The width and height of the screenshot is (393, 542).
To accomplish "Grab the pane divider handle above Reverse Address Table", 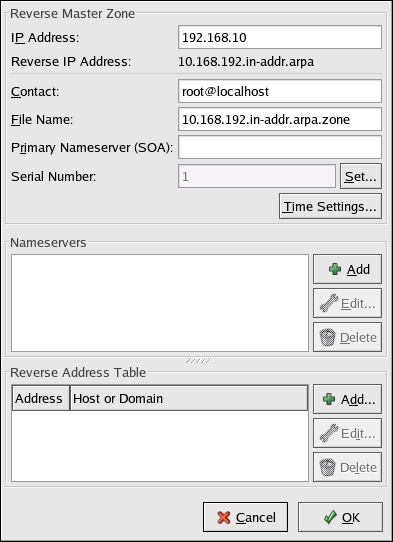I will (198, 361).
